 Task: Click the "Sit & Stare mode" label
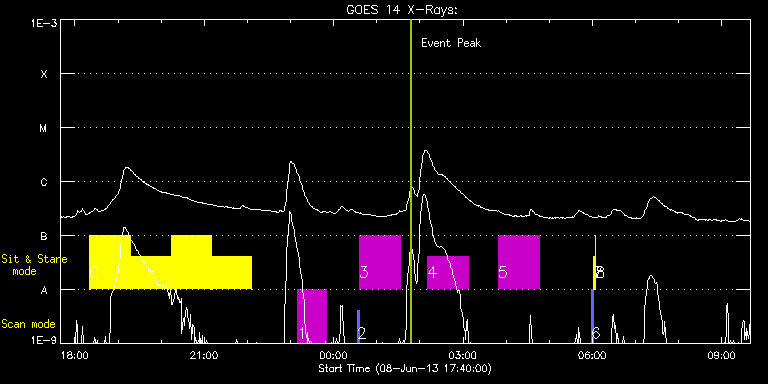click(x=34, y=264)
